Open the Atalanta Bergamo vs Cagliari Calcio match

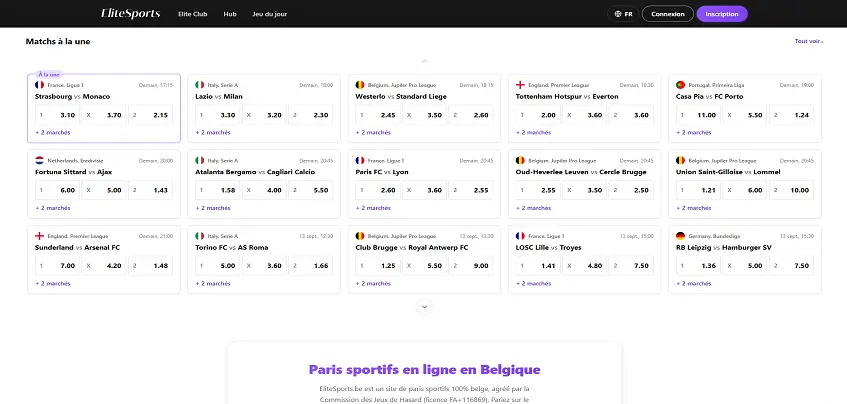click(x=255, y=172)
